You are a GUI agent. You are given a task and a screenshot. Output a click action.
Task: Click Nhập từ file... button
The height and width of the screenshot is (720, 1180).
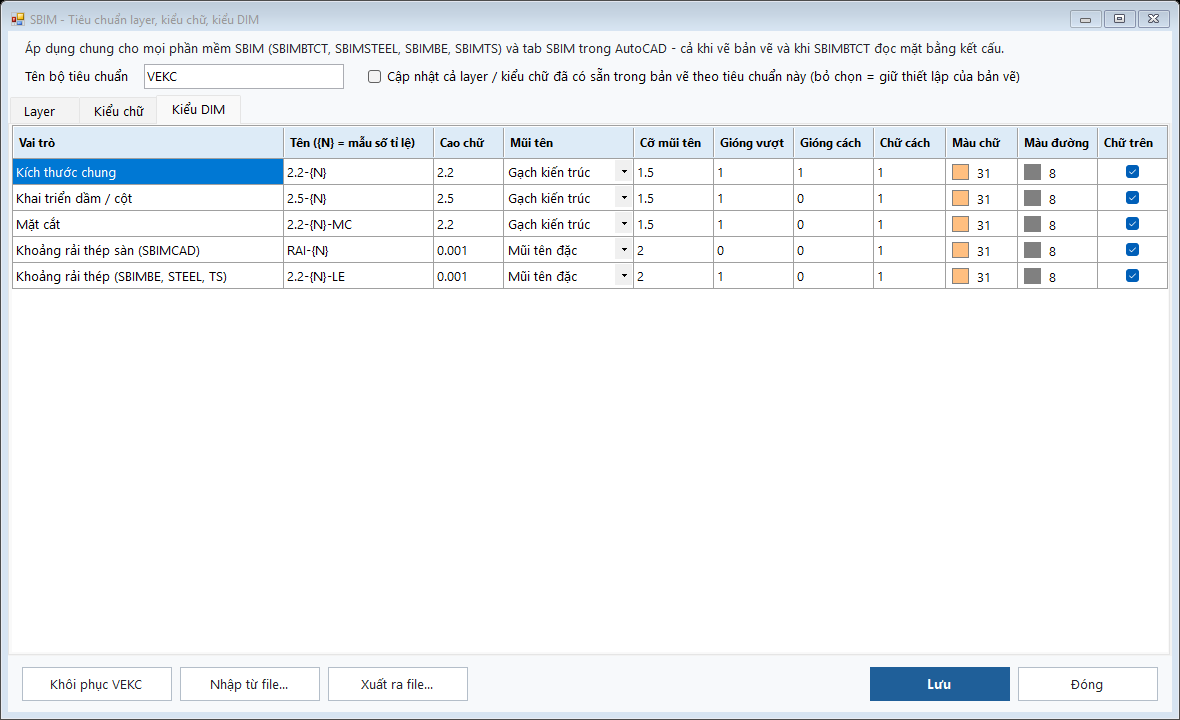(x=249, y=685)
